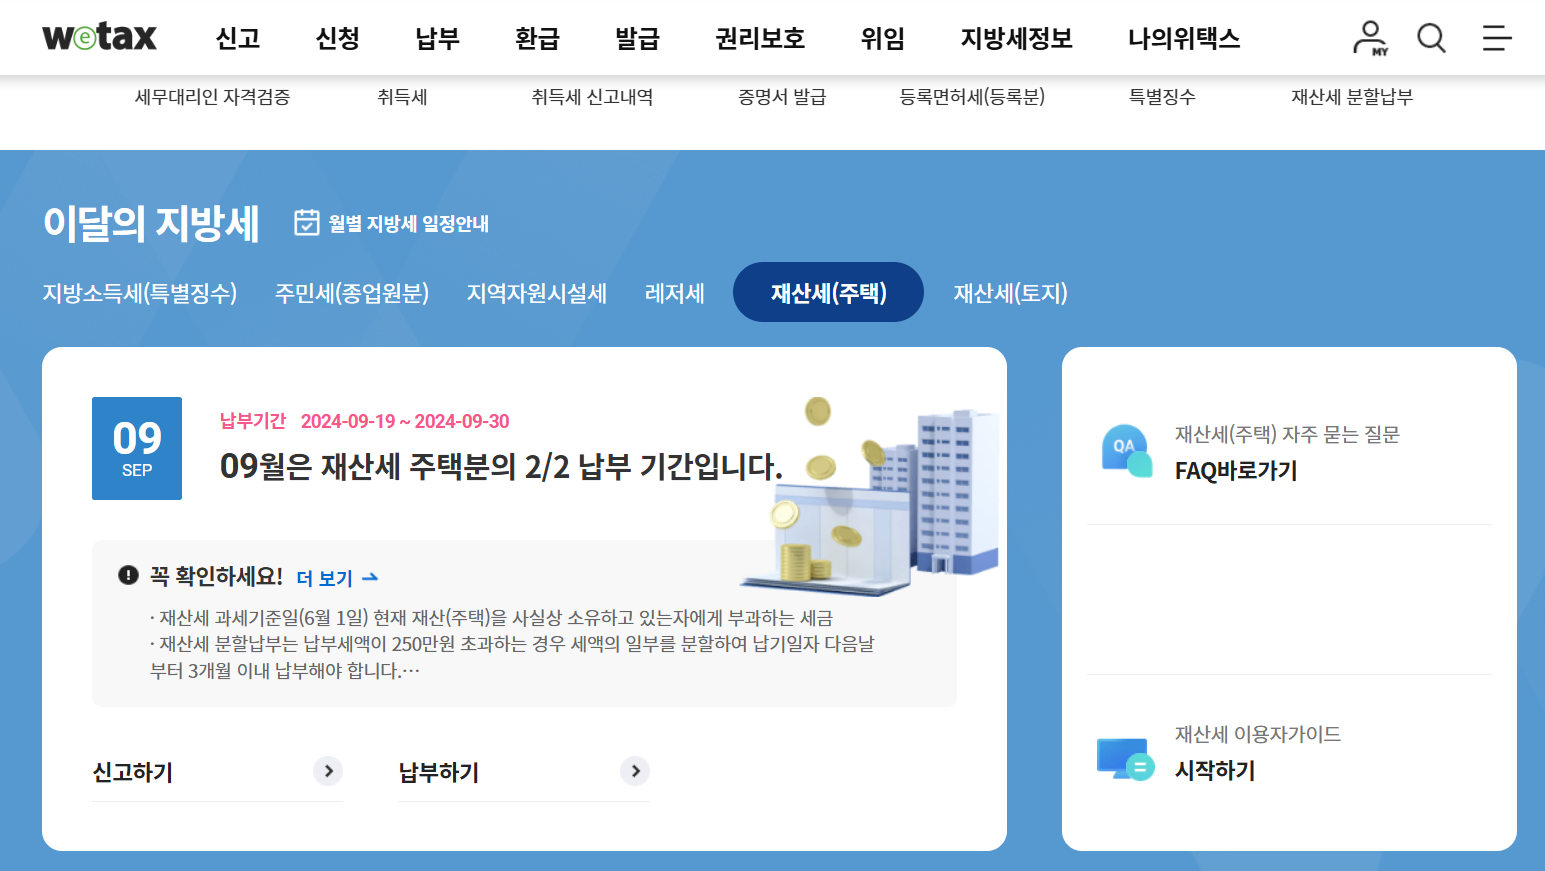Open the 지방세정보 menu
This screenshot has width=1545, height=871.
tap(1016, 38)
